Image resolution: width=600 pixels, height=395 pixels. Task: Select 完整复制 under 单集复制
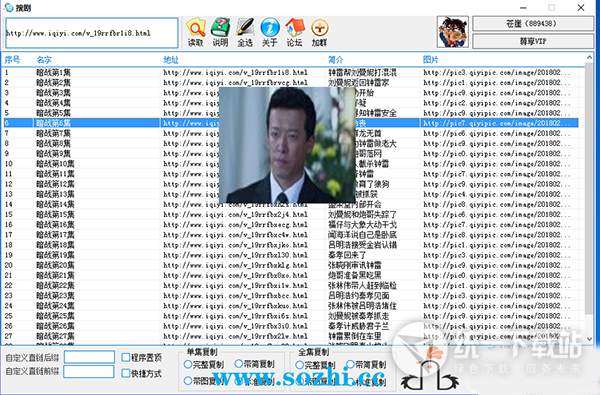pos(188,364)
